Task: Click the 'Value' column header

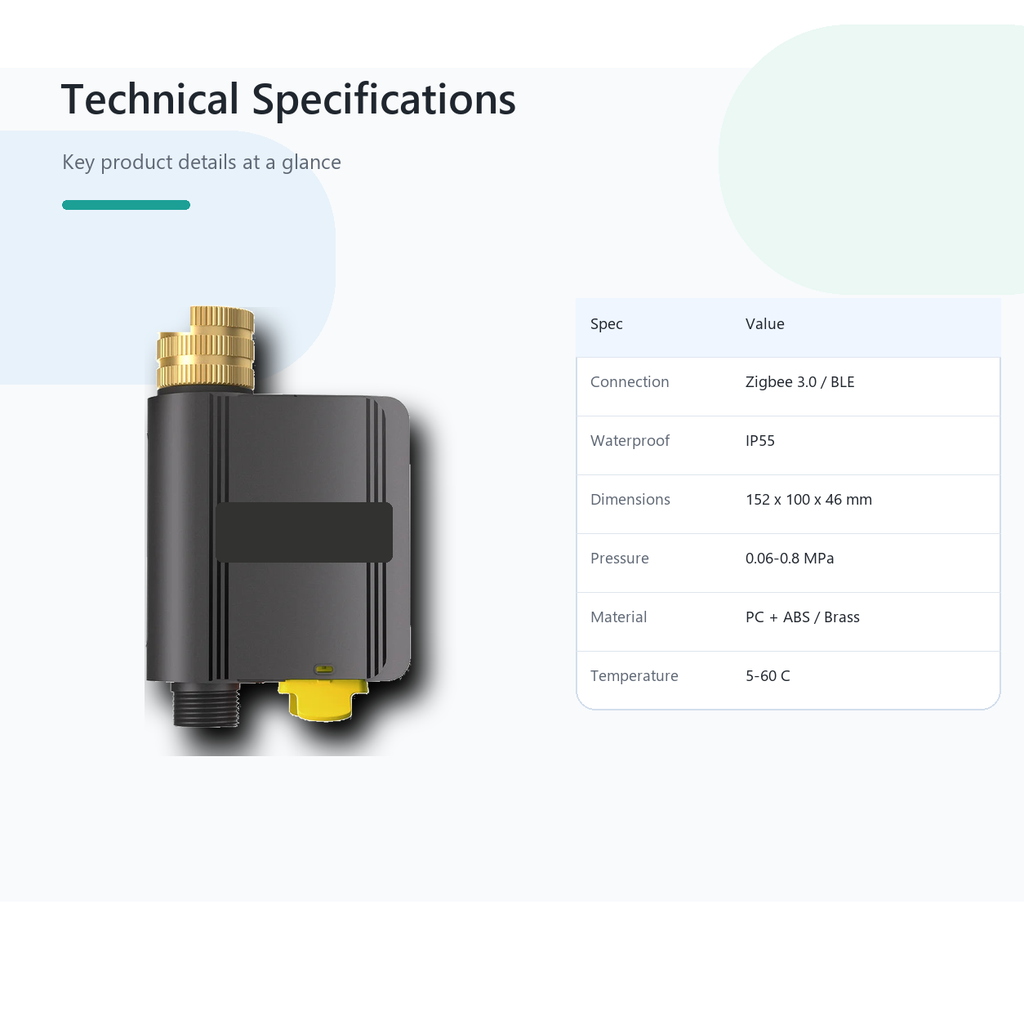Action: pos(765,324)
